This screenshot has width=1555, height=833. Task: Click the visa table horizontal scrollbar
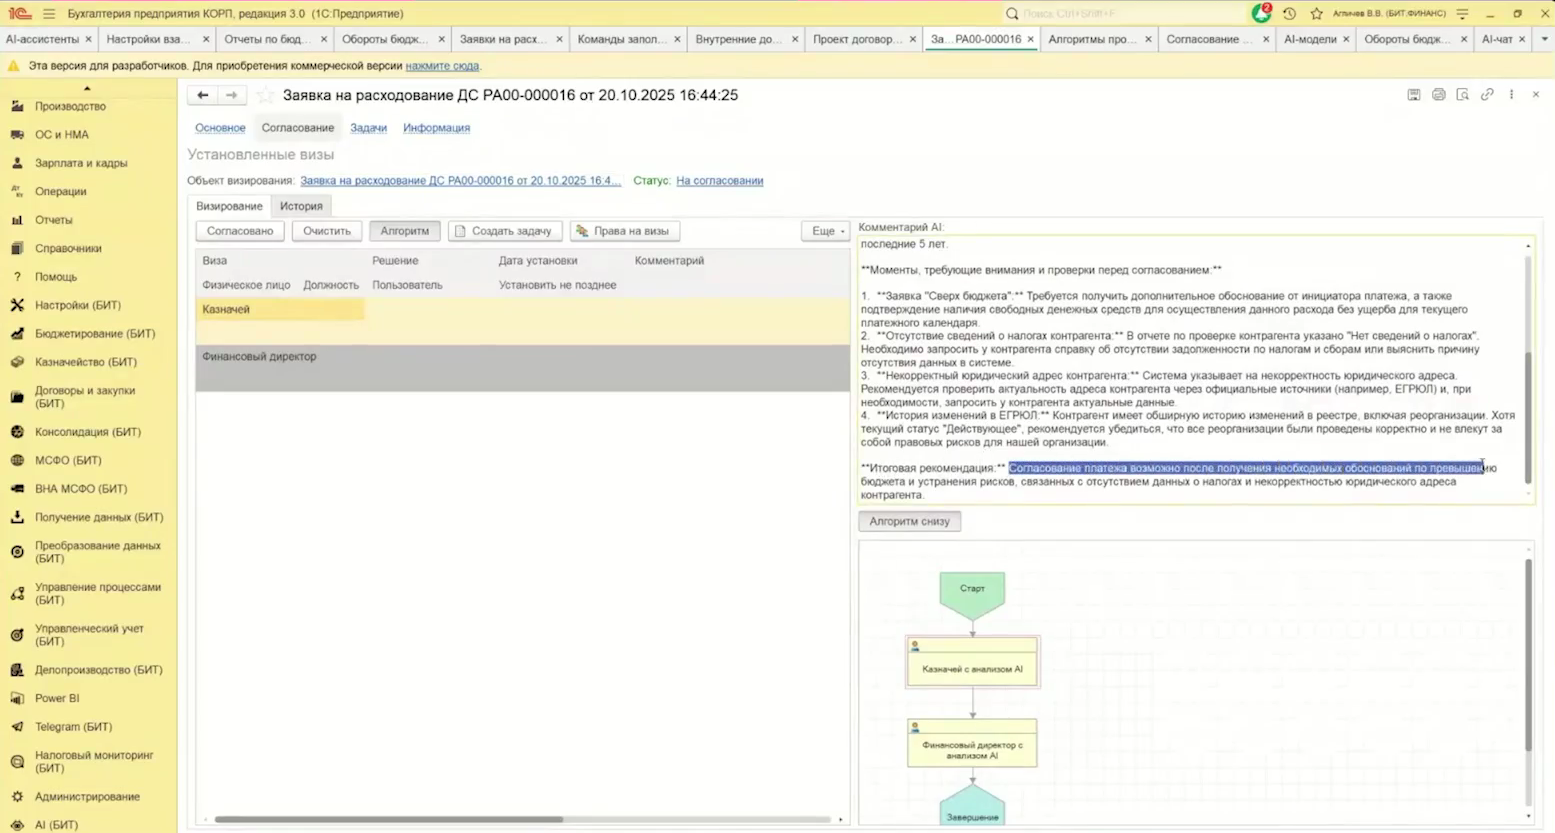[388, 819]
